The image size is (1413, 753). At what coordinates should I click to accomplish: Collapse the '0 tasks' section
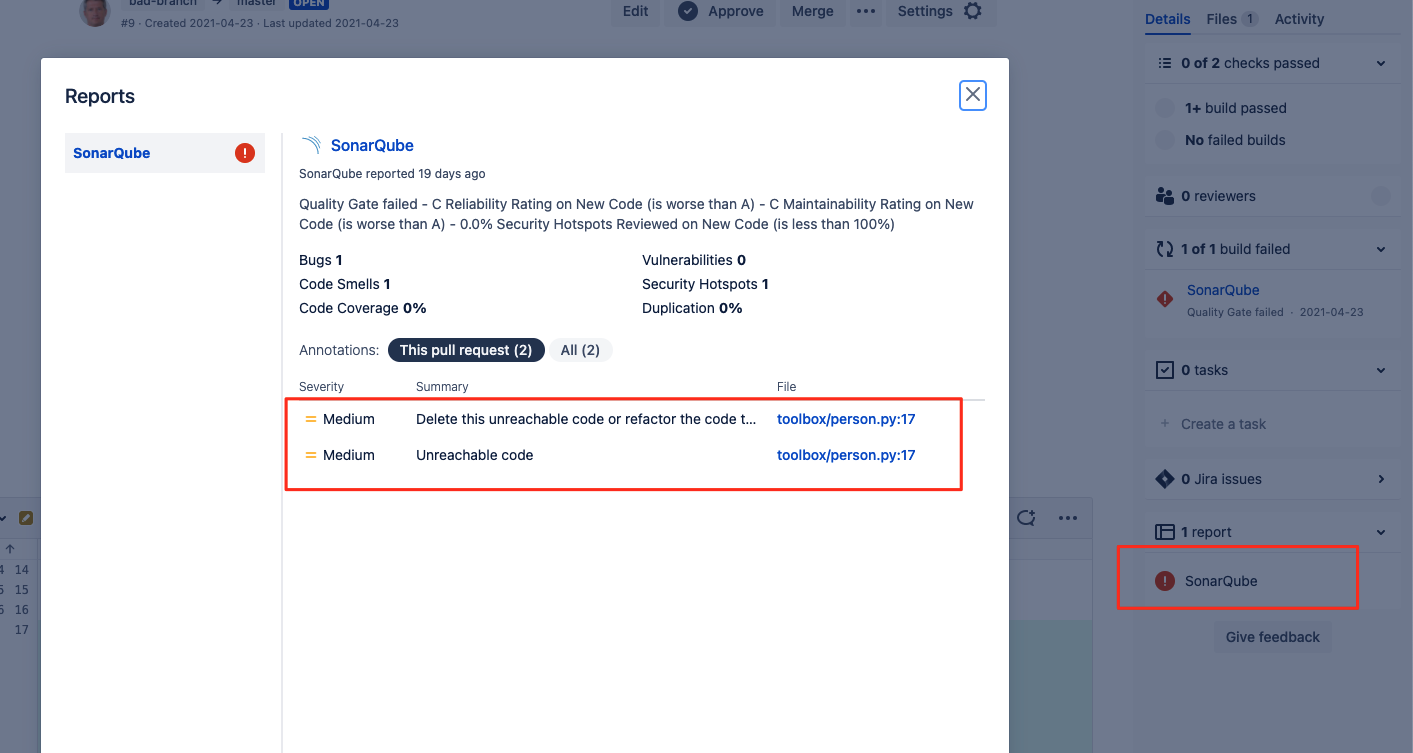[x=1381, y=370]
